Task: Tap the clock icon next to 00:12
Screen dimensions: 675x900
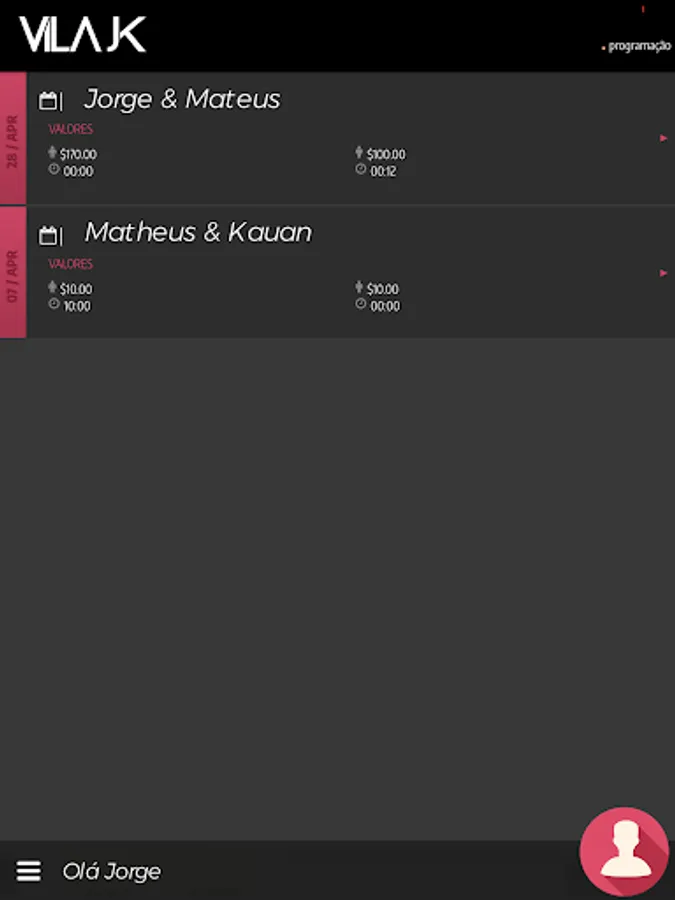Action: tap(360, 169)
